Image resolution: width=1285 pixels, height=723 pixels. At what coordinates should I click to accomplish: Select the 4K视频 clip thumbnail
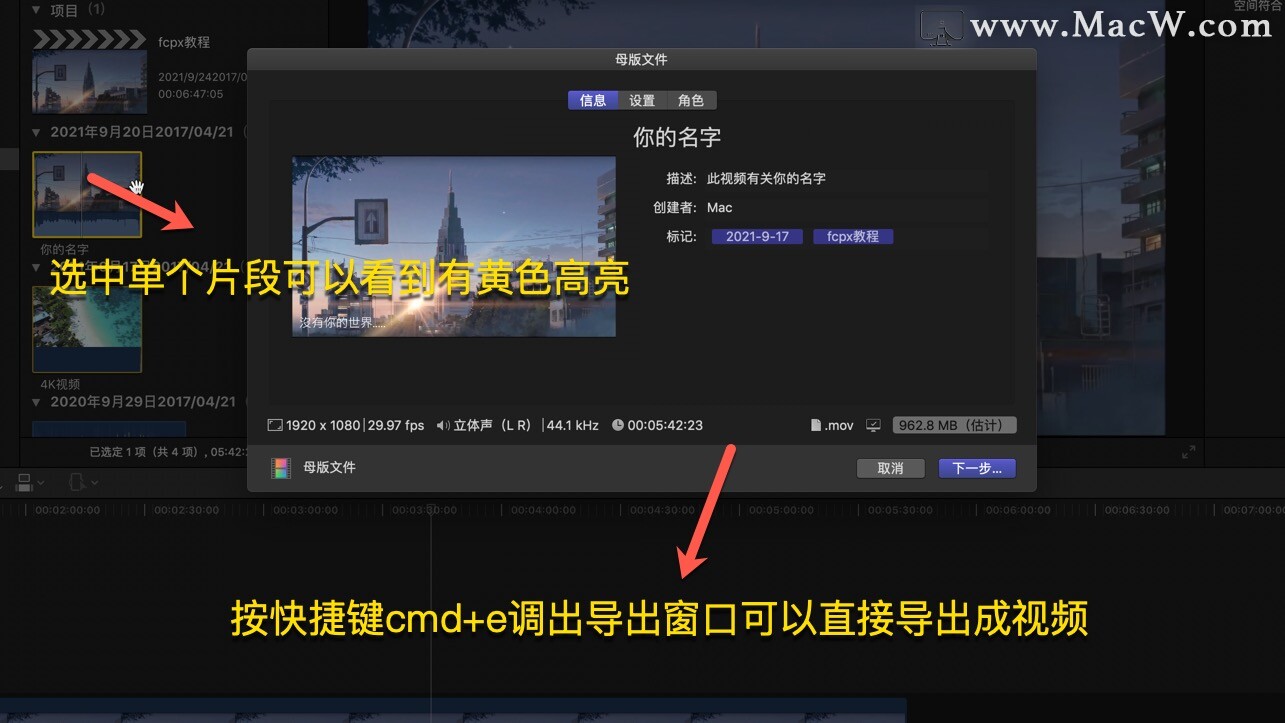click(x=87, y=329)
